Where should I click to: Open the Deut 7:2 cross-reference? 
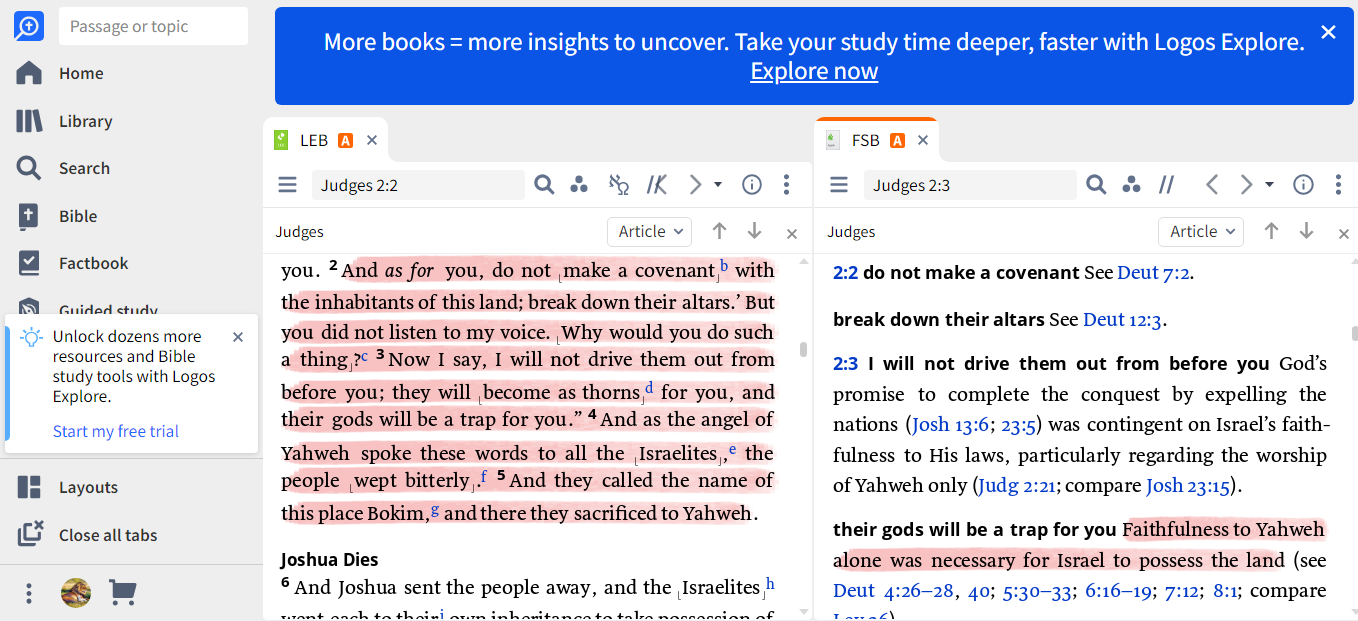(x=1153, y=272)
